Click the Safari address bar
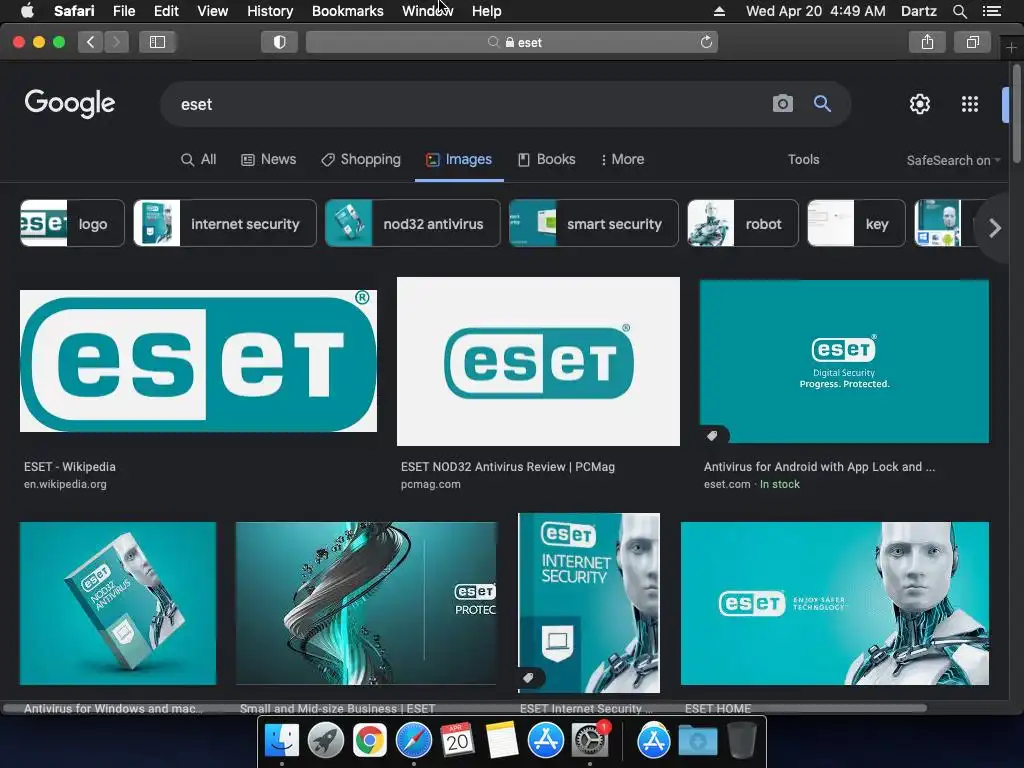Viewport: 1024px width, 768px height. click(512, 42)
